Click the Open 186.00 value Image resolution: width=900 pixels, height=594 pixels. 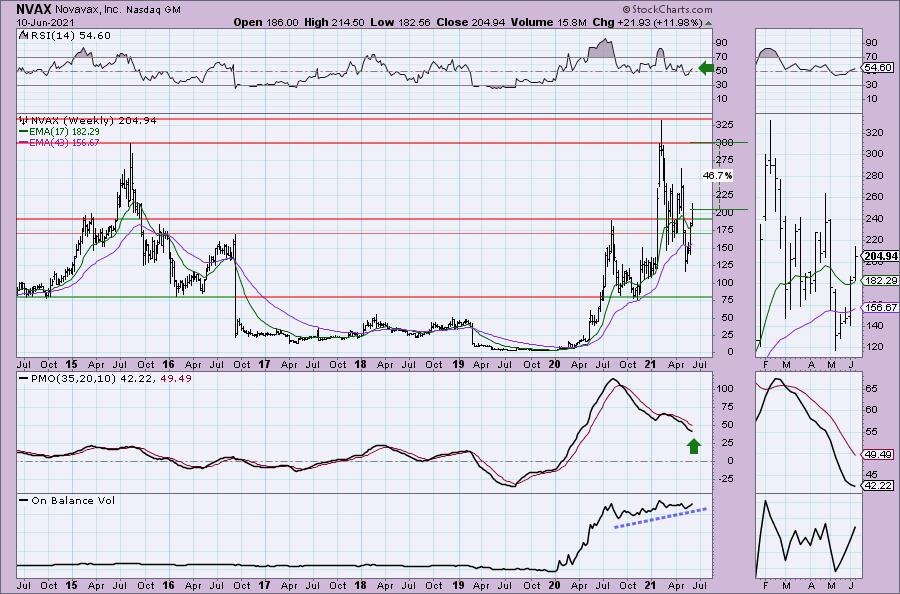point(266,22)
